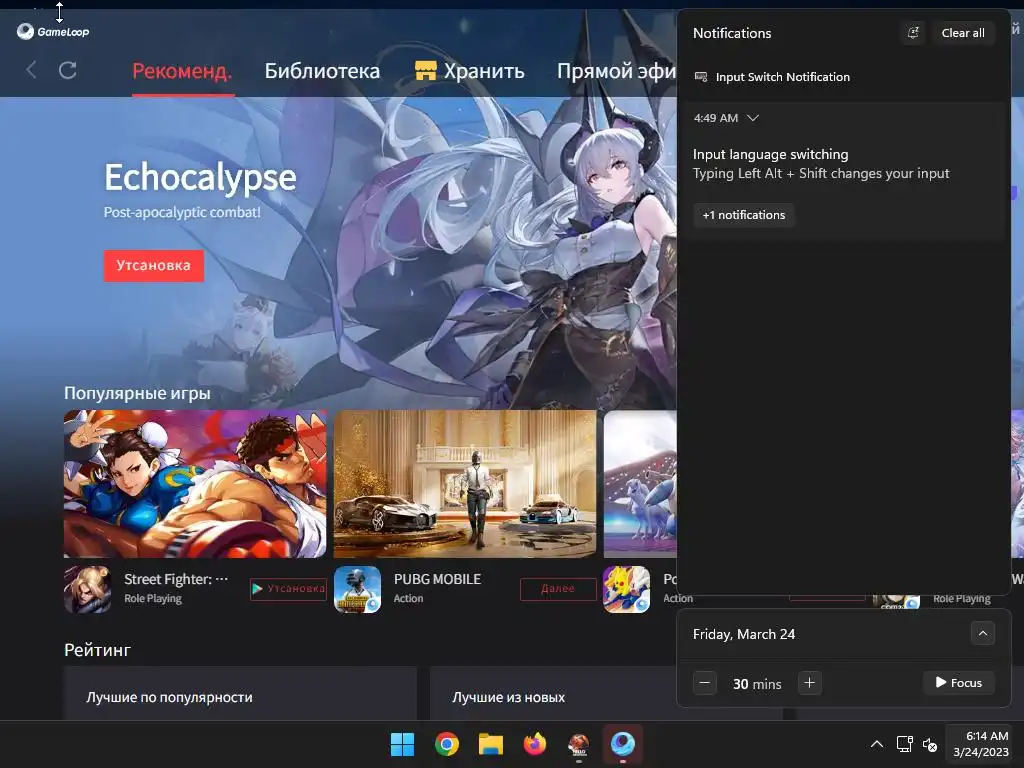1024x768 pixels.
Task: Click the Friday, March 24 date
Action: 744,634
